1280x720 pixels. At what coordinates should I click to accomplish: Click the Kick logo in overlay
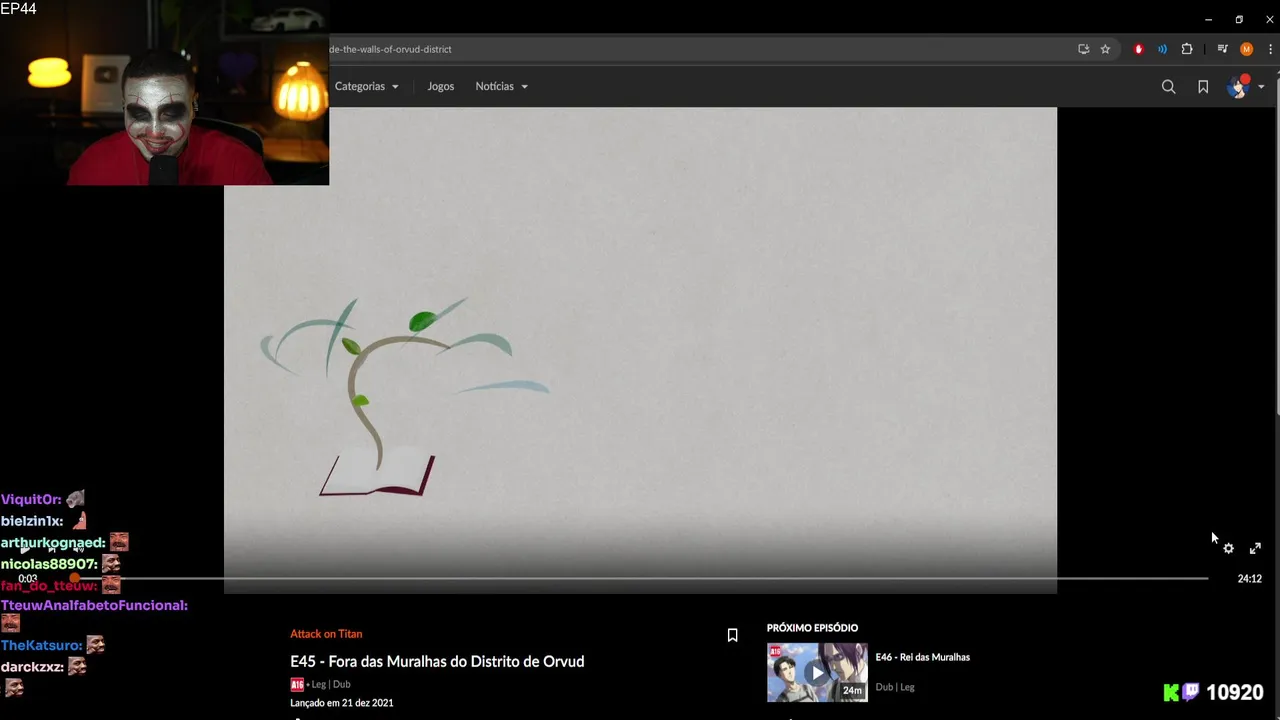[x=1171, y=692]
